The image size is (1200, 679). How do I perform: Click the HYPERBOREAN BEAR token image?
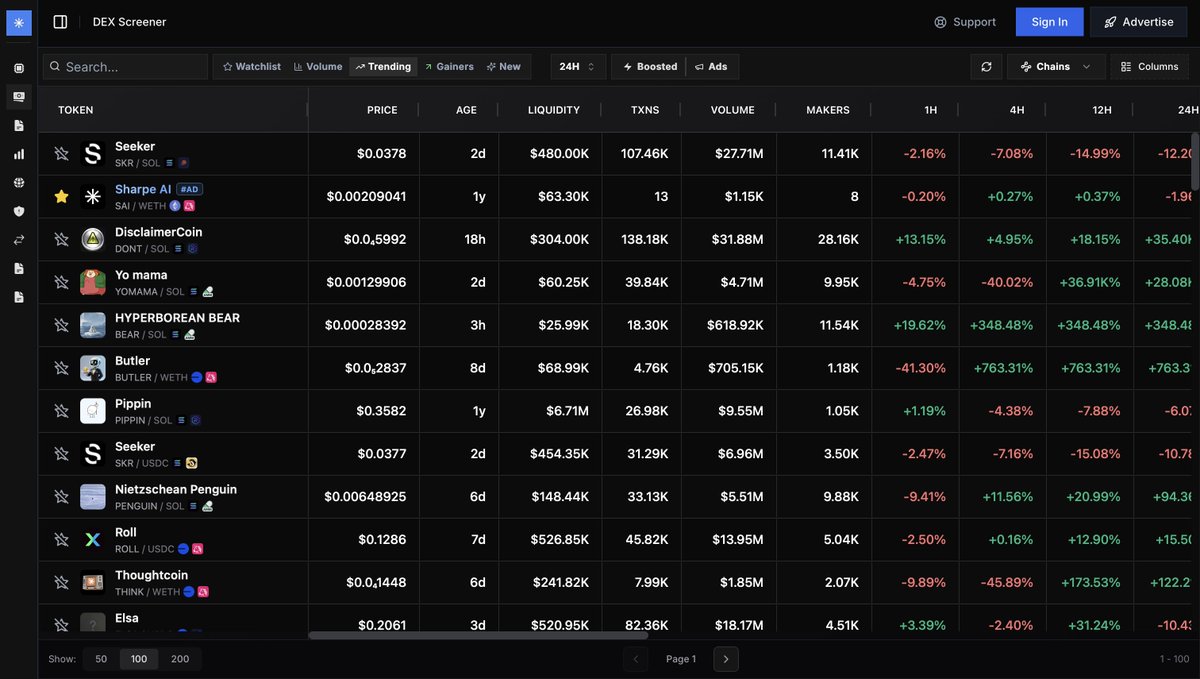pos(93,325)
